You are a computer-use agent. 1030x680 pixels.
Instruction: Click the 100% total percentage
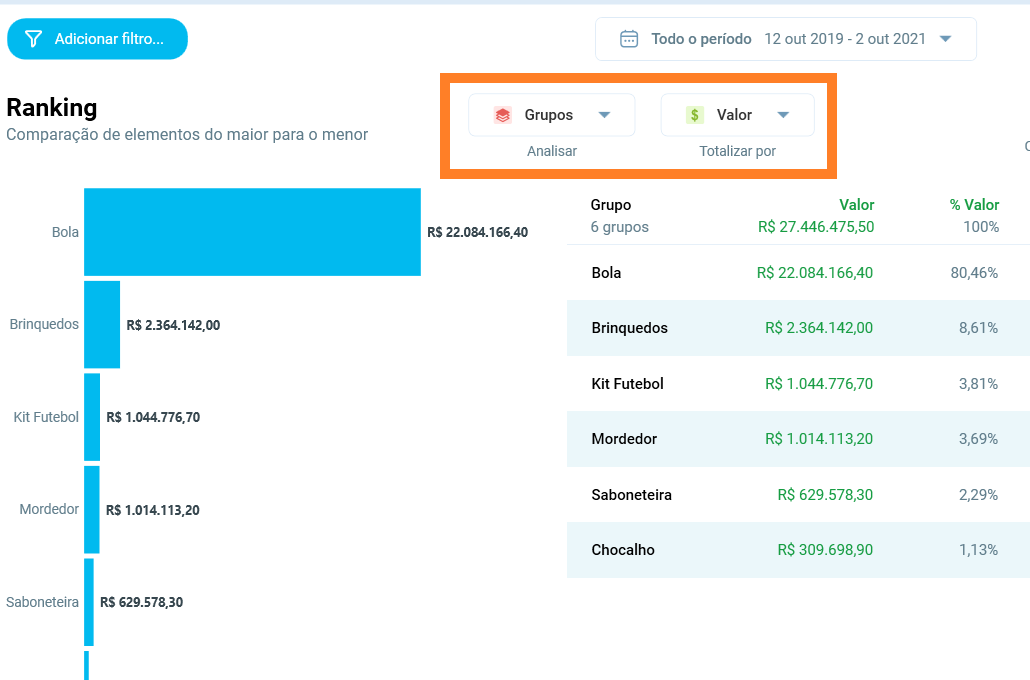(x=981, y=227)
